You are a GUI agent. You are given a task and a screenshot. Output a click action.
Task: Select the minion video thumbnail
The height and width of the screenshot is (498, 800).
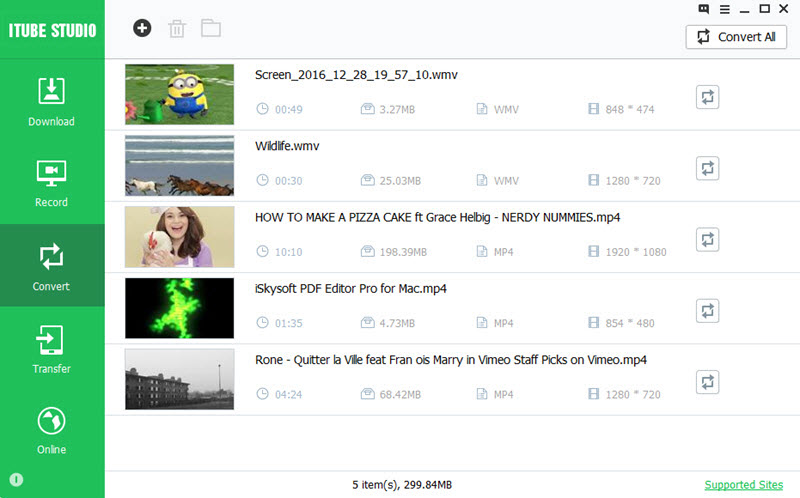tap(180, 94)
